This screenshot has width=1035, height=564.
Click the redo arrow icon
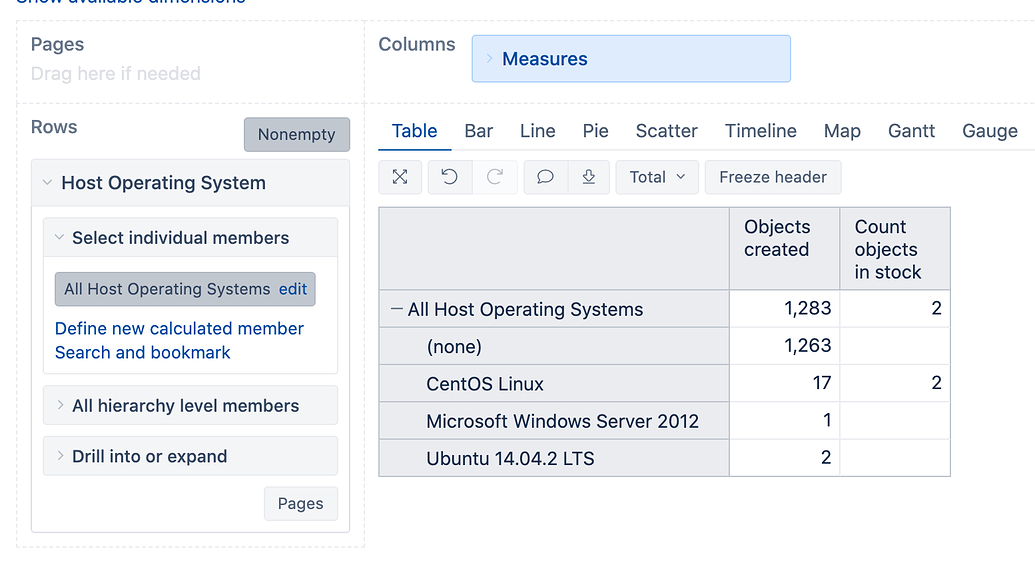tap(494, 177)
